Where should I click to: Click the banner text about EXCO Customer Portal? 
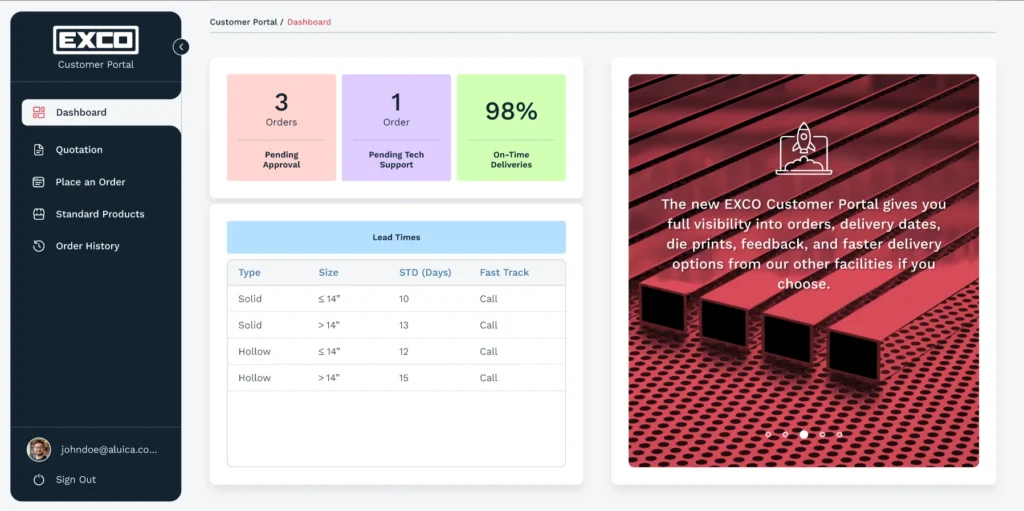click(804, 244)
